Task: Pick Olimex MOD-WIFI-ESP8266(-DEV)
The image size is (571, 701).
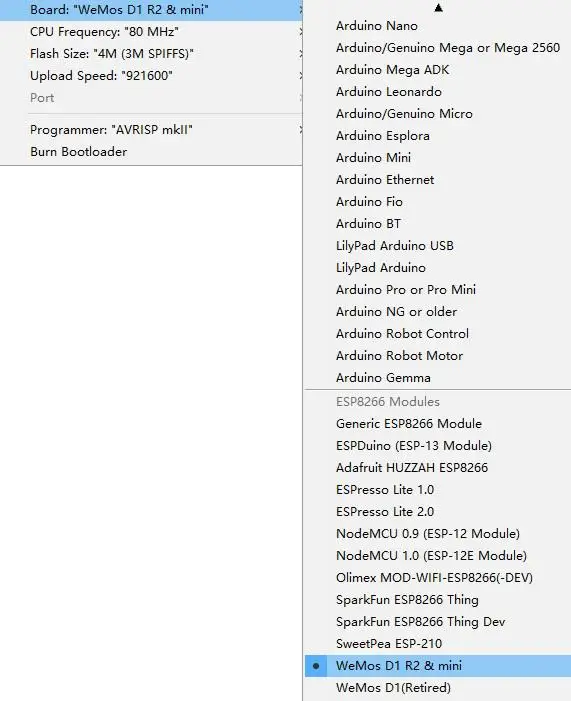Action: pos(438,578)
